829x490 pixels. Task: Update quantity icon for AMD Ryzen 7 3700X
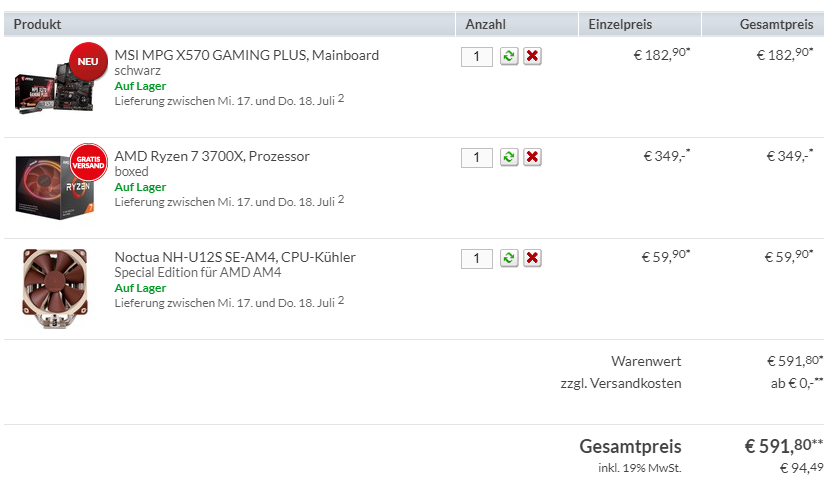click(x=509, y=157)
